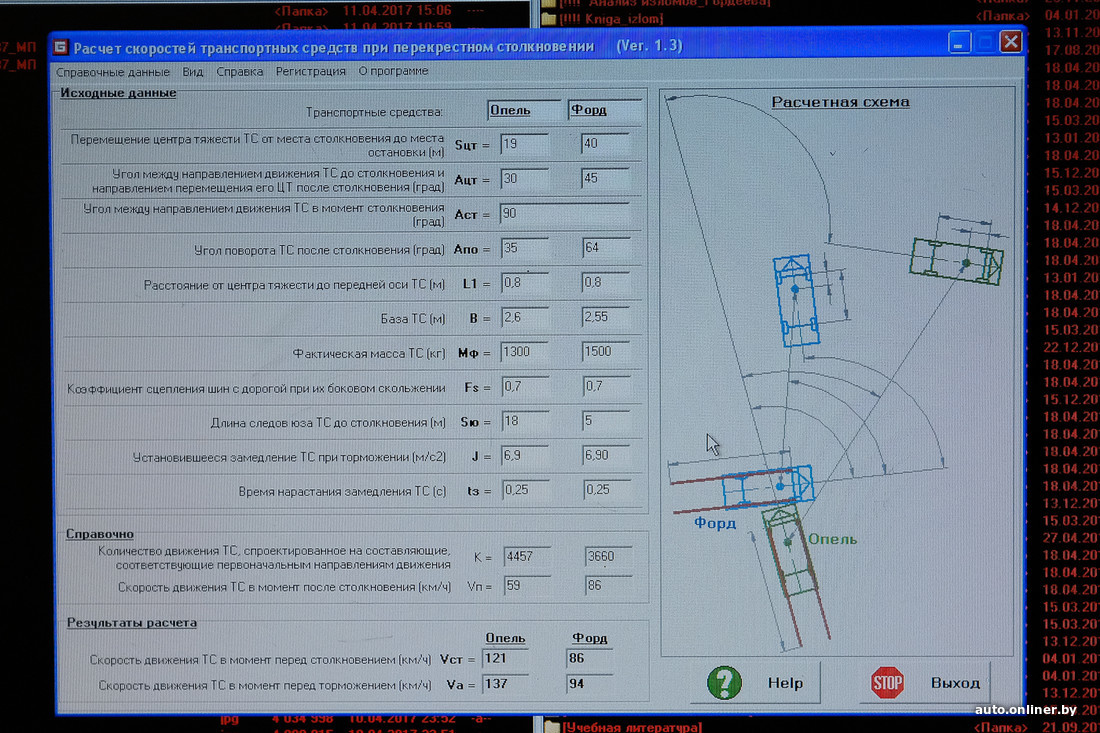Screen dimensions: 1100x733
Task: Click the Опель Fs coefficient field
Action: coord(525,386)
